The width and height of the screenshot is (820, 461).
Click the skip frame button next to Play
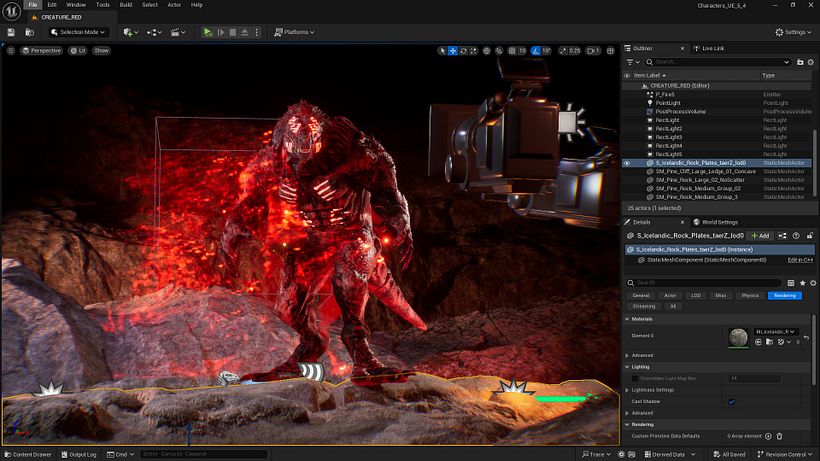pos(221,32)
